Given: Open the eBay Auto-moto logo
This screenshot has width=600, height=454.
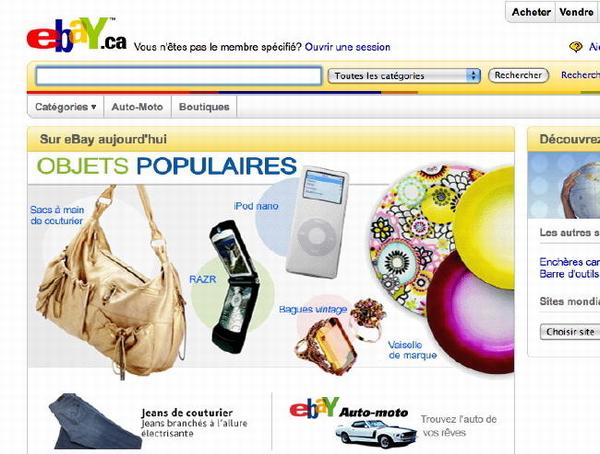Looking at the screenshot, I should click(x=349, y=408).
